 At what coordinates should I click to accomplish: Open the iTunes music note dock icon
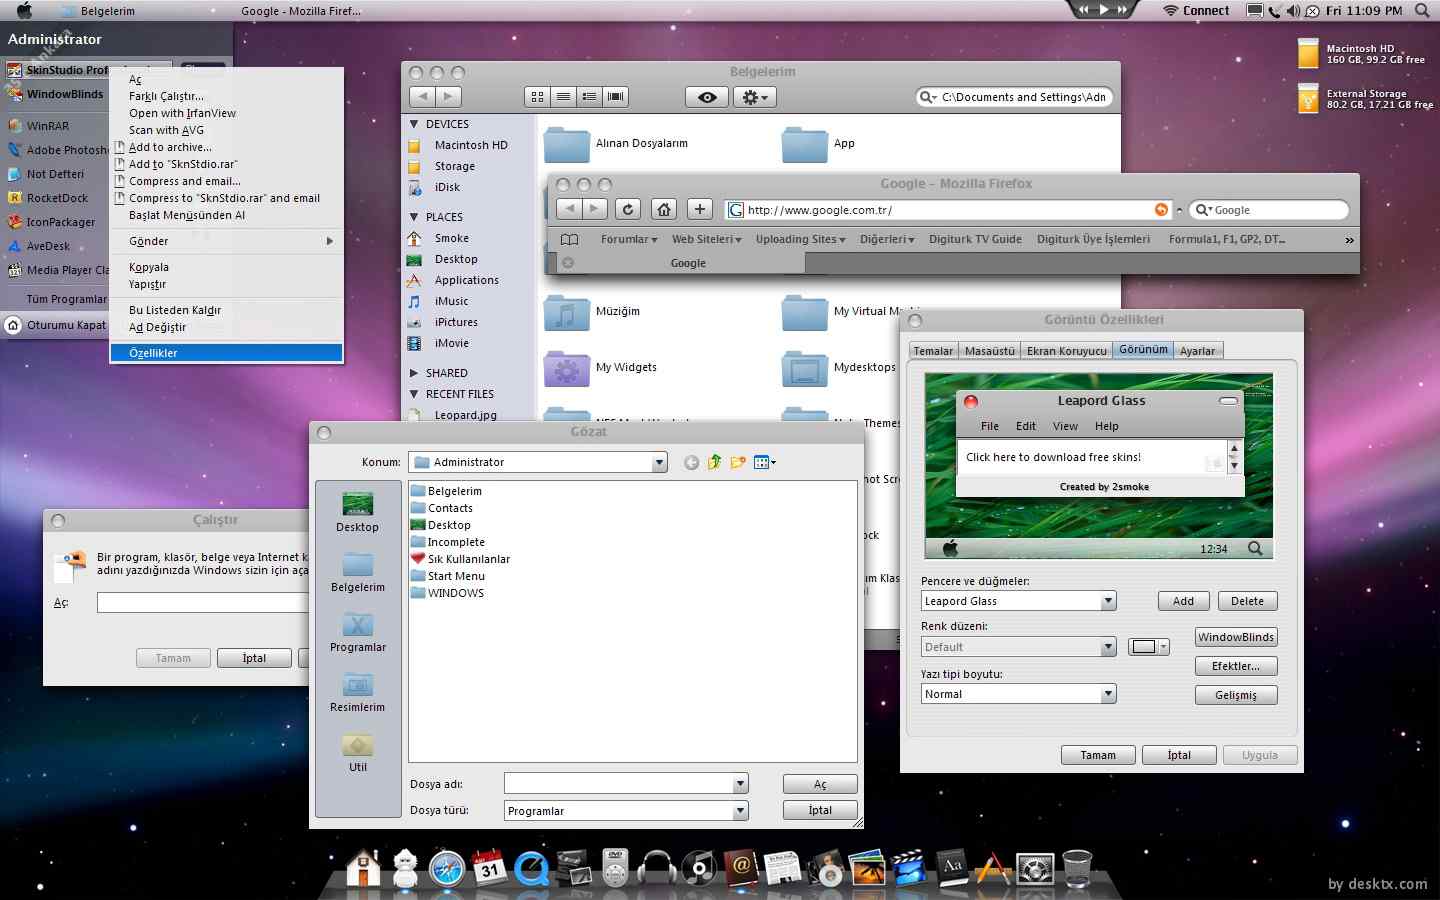tap(699, 868)
